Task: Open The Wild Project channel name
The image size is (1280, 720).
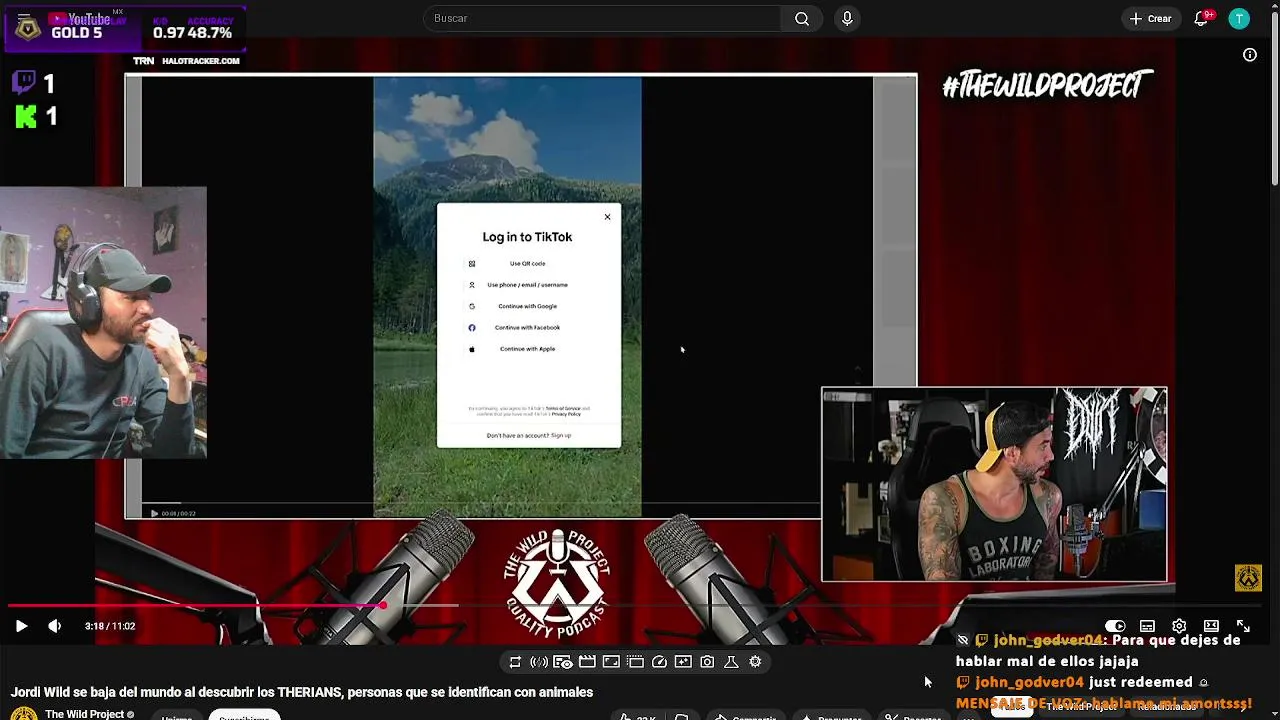Action: (85, 714)
